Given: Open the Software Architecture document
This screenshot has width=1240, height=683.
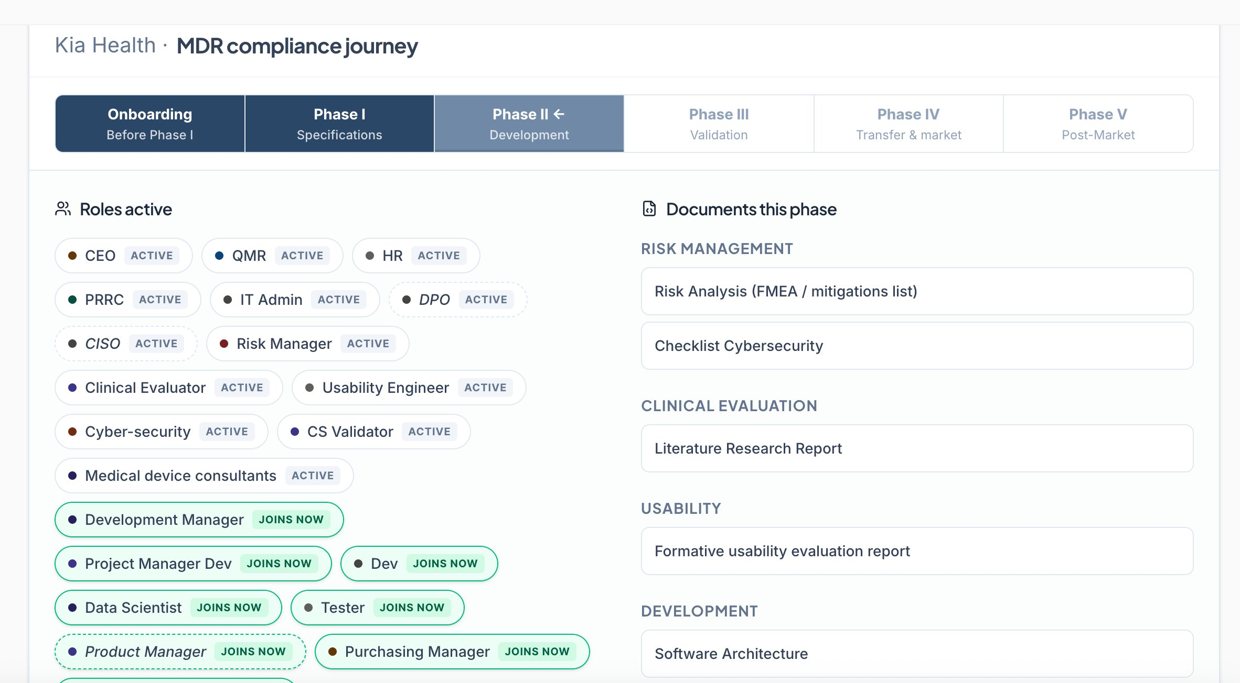Looking at the screenshot, I should coord(917,653).
